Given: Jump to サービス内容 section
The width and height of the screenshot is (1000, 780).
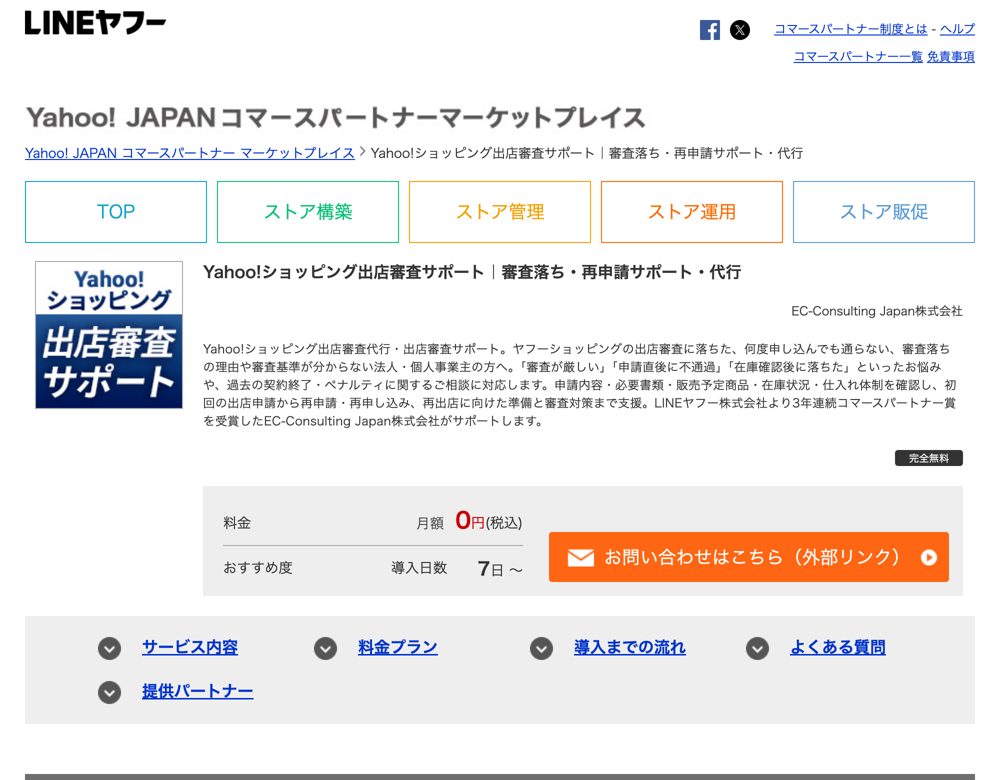Looking at the screenshot, I should (190, 647).
